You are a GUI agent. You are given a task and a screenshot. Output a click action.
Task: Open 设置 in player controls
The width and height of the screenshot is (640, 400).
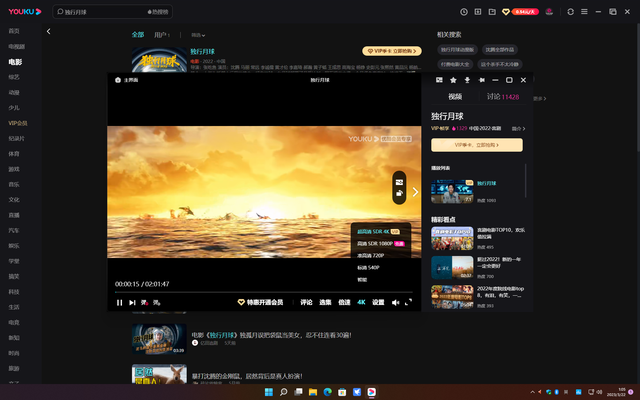378,302
